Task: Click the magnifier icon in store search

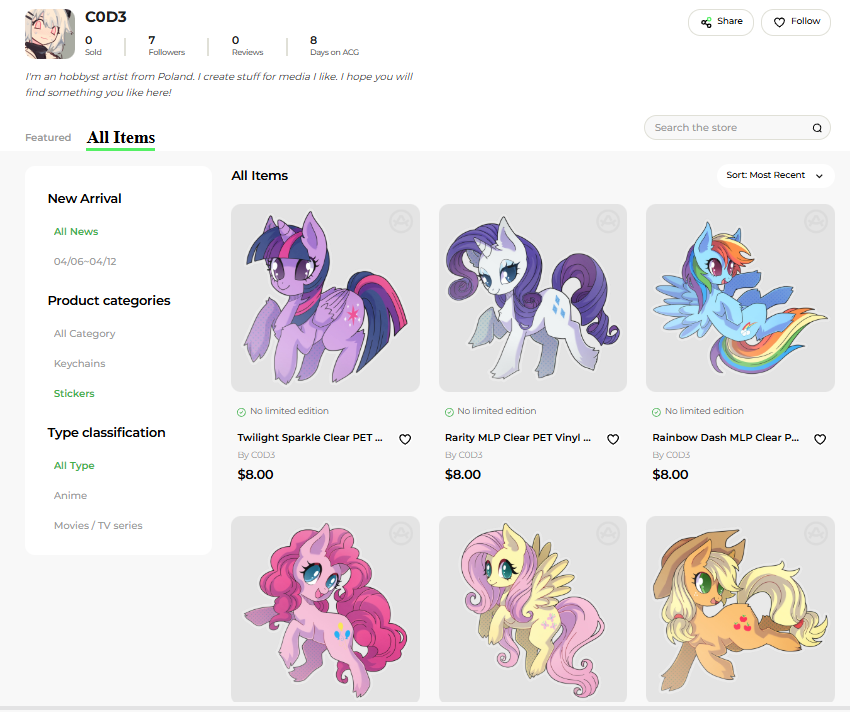Action: coord(817,128)
